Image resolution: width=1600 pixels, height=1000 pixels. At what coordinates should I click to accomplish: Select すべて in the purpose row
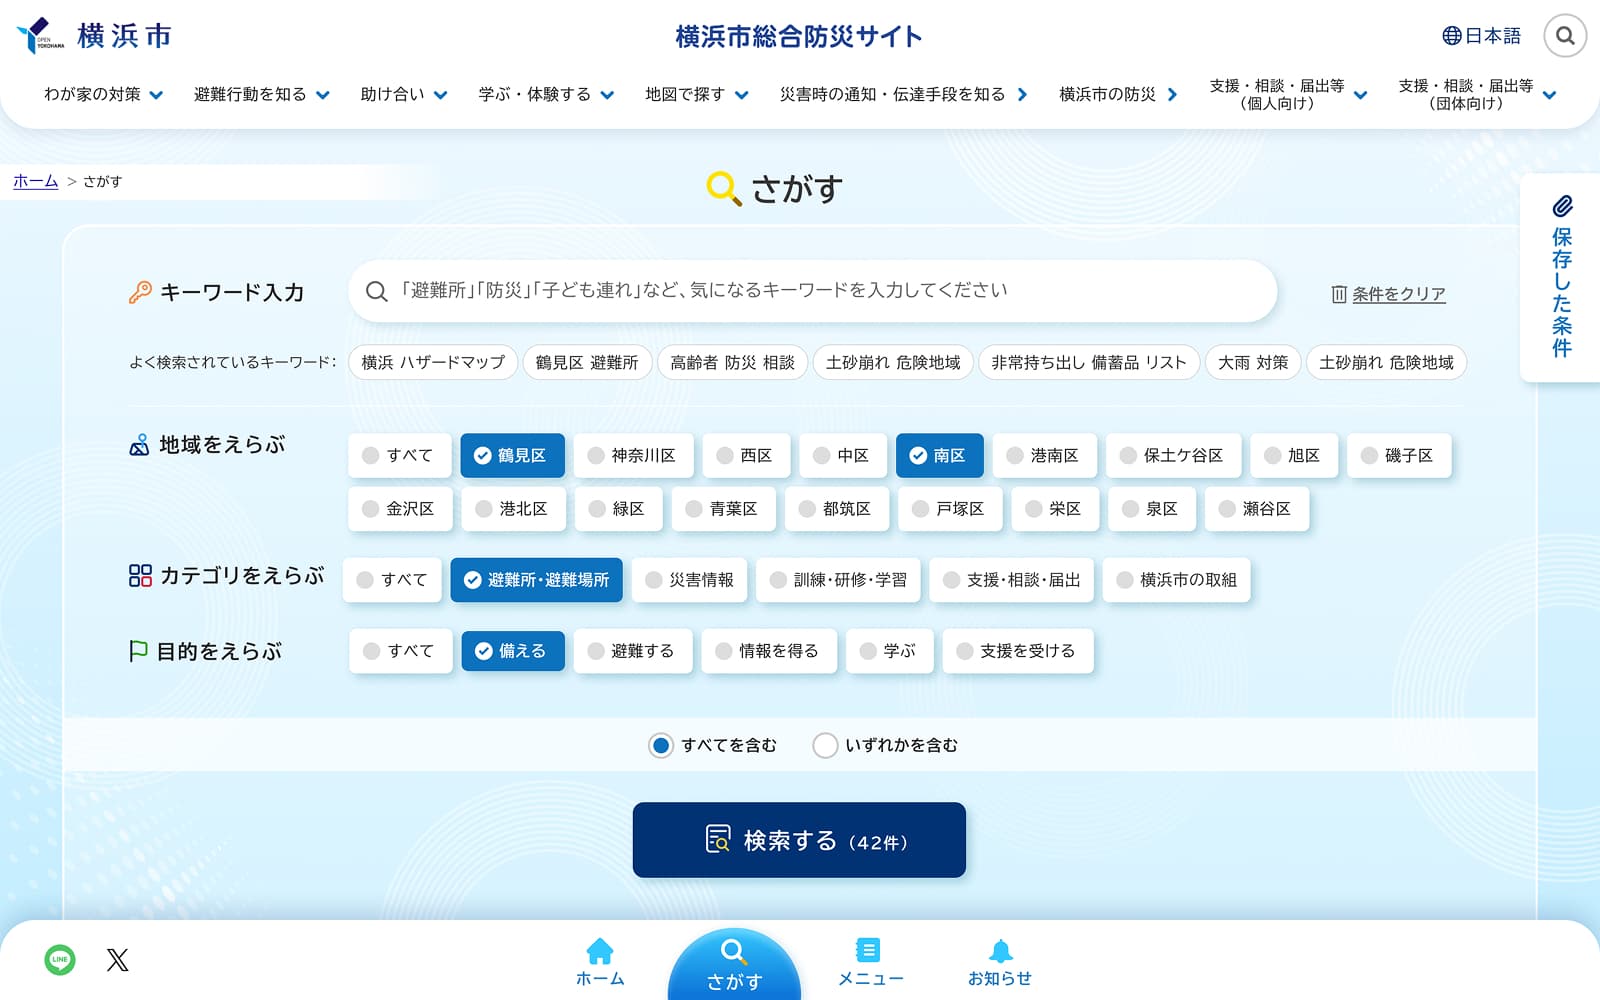(x=400, y=651)
